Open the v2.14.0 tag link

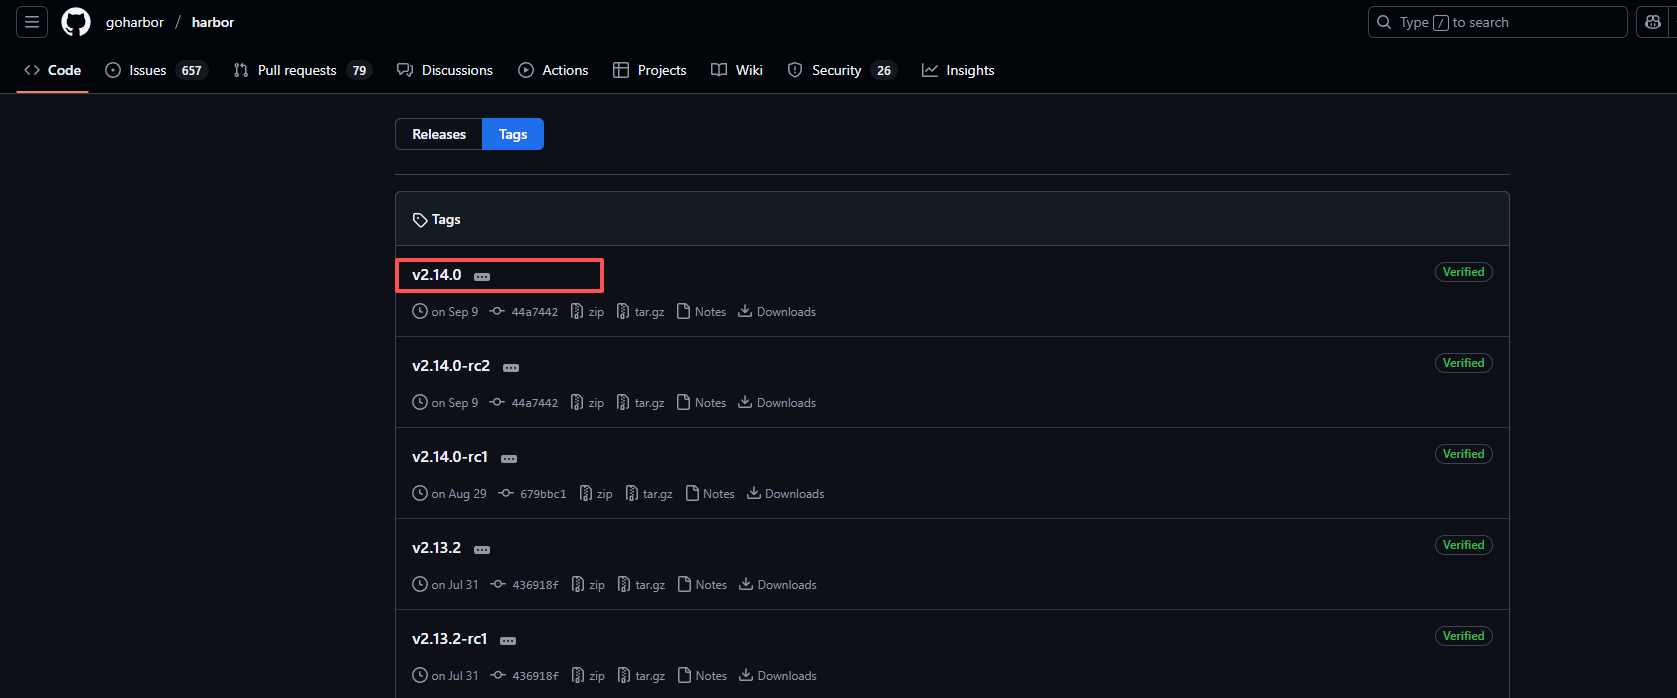click(437, 275)
